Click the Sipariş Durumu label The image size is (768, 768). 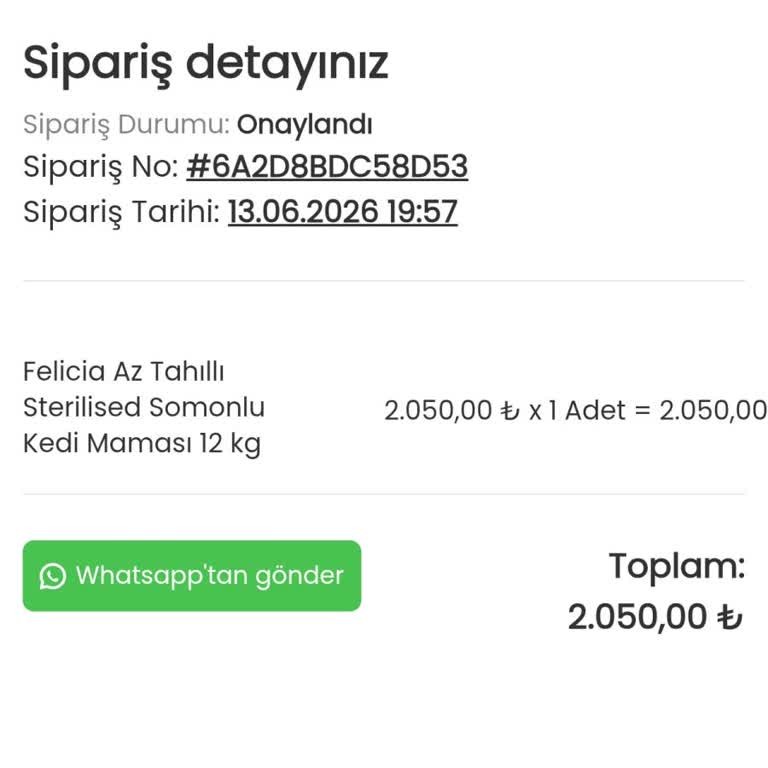point(126,124)
